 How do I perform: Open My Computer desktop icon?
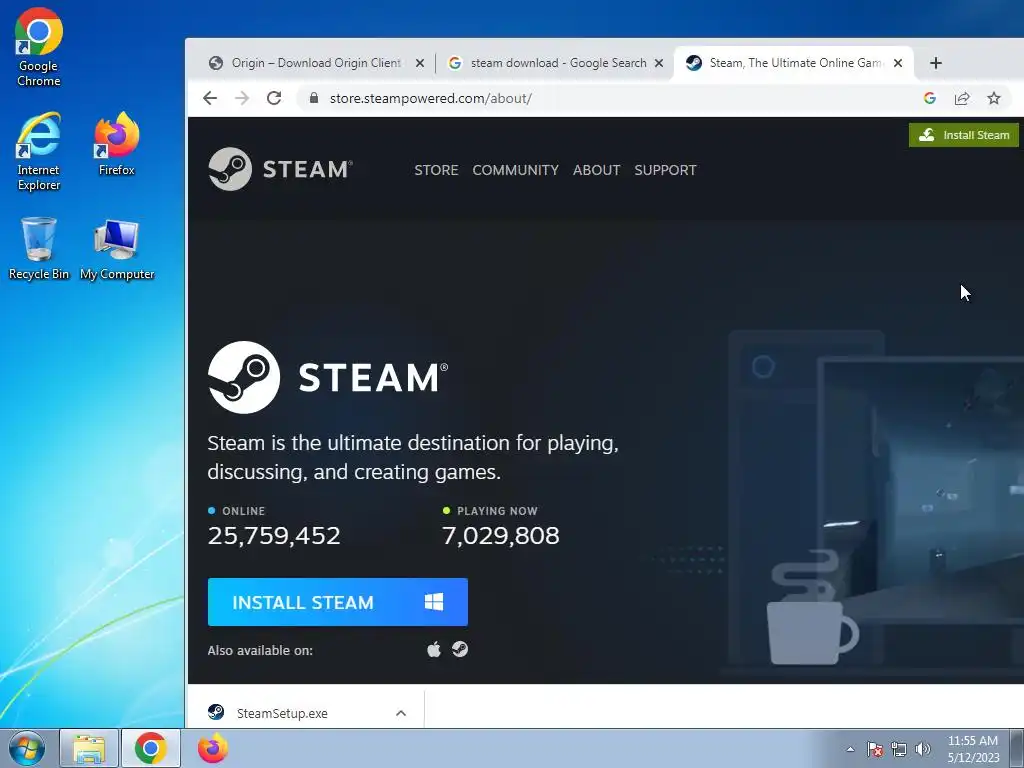(117, 249)
